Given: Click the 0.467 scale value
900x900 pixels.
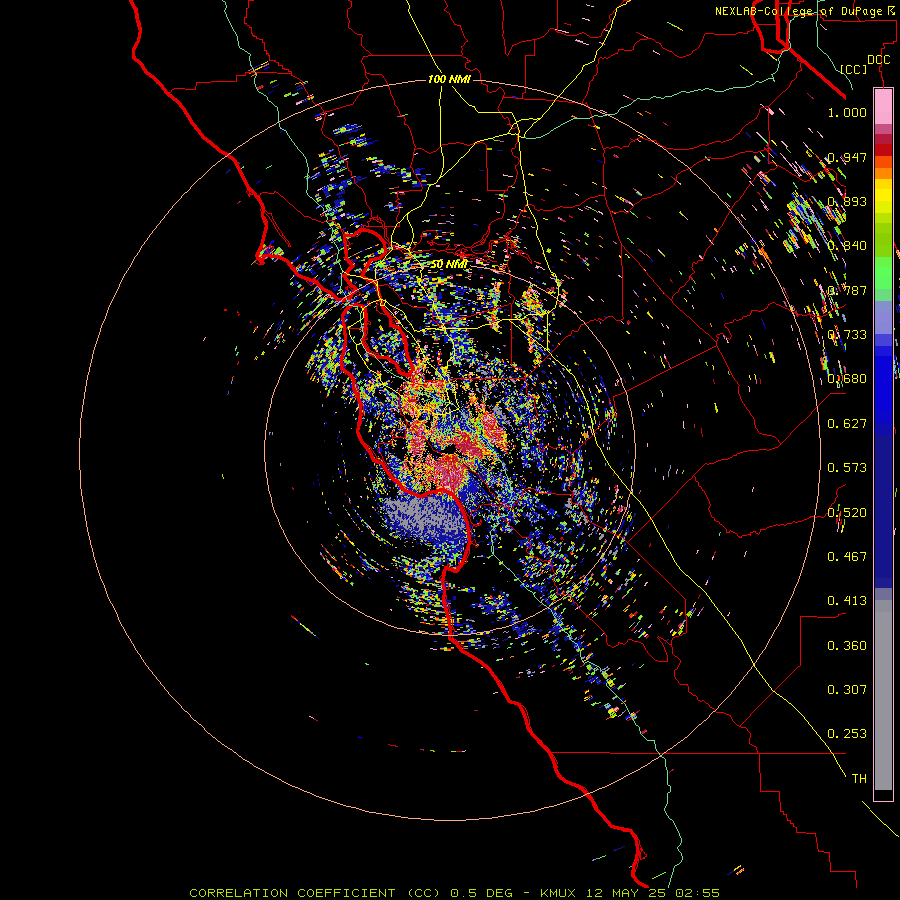Looking at the screenshot, I should pyautogui.click(x=847, y=557).
